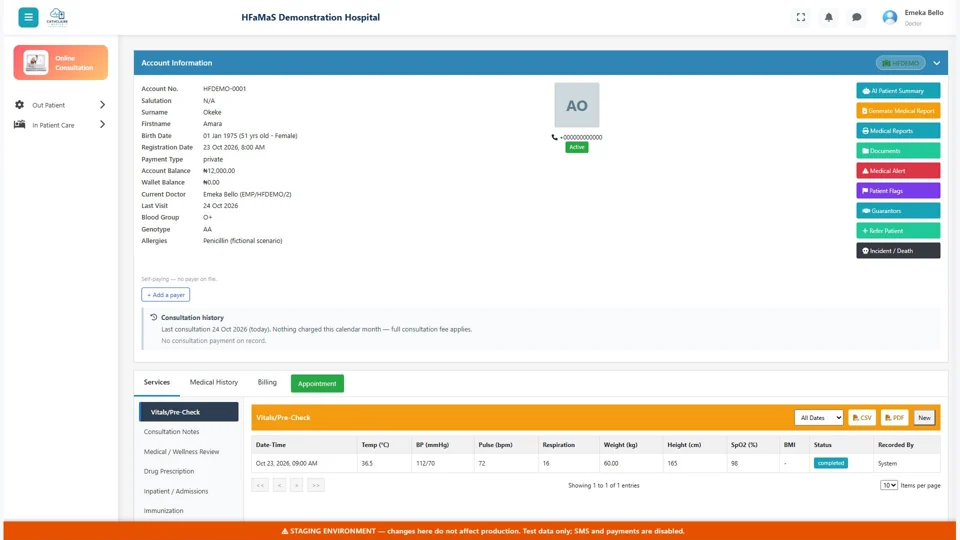Open chat messages icon
This screenshot has width=960, height=540.
857,17
